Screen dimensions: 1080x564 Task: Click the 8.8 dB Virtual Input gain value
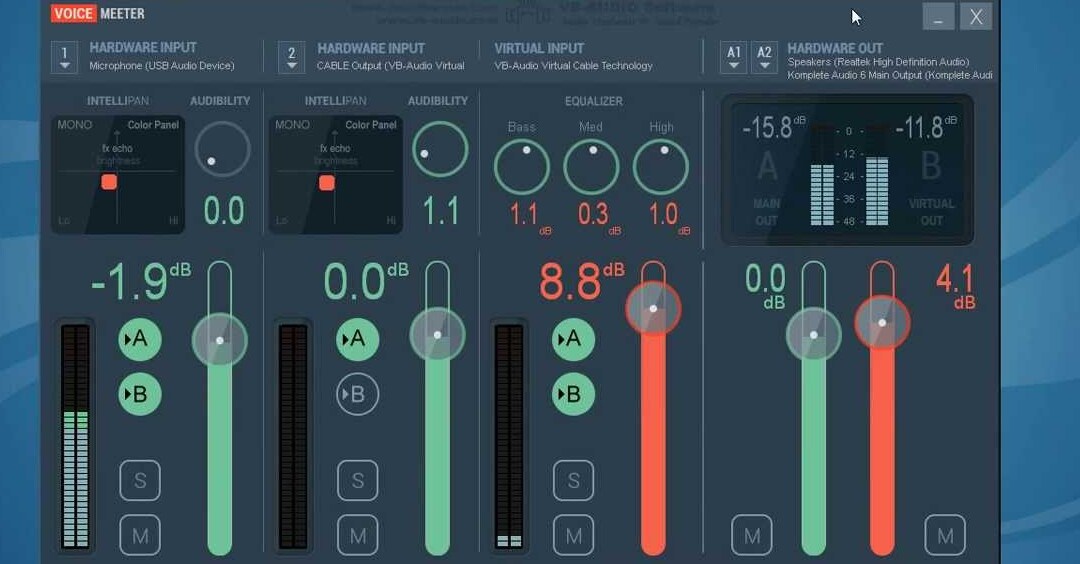(x=581, y=281)
